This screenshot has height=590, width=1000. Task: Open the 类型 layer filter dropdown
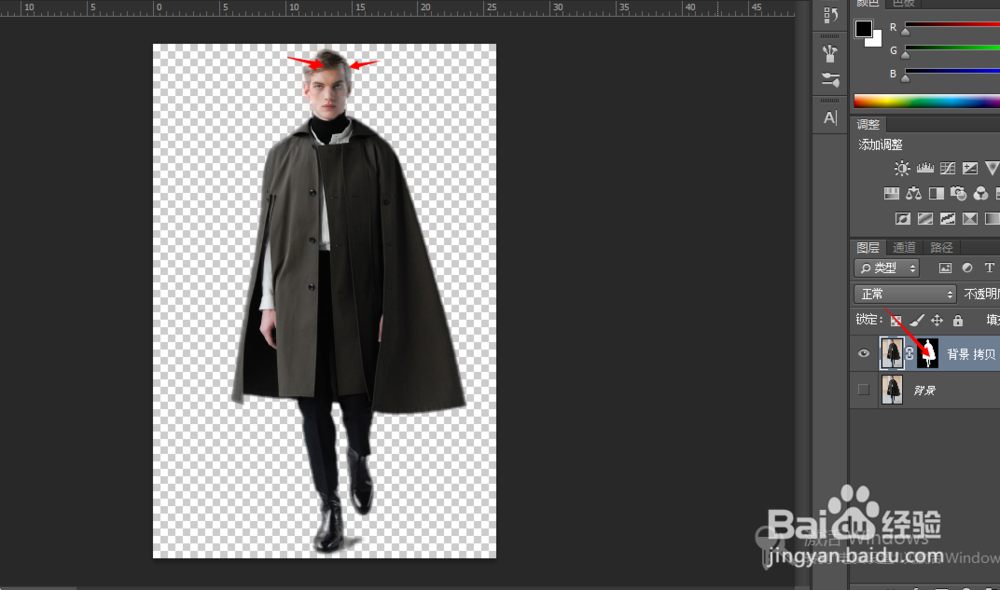pyautogui.click(x=886, y=268)
